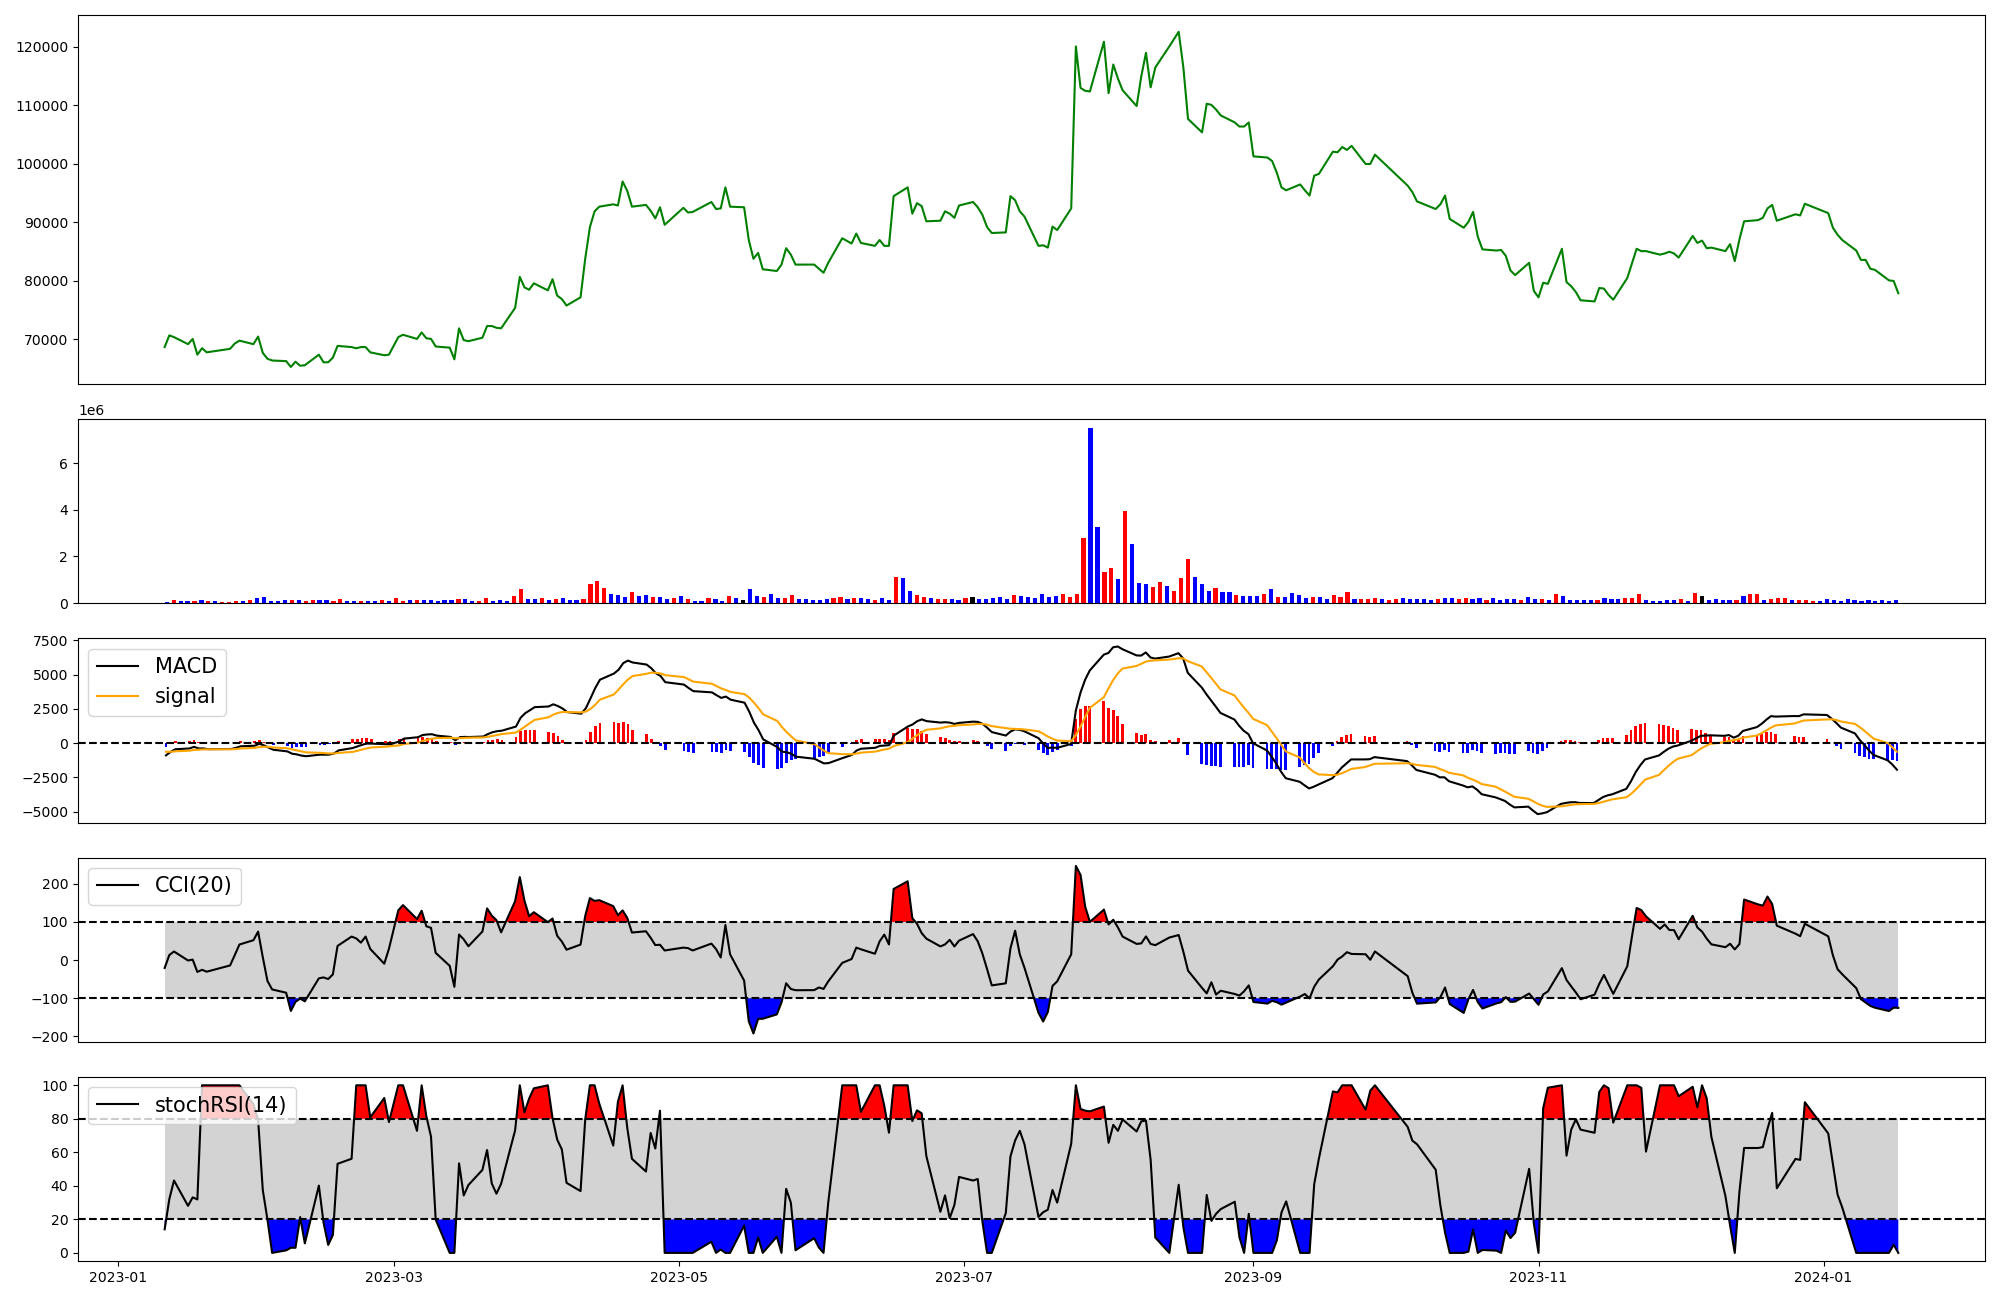
Task: Click the 2024-01 x-axis date label
Action: pos(1823,1277)
